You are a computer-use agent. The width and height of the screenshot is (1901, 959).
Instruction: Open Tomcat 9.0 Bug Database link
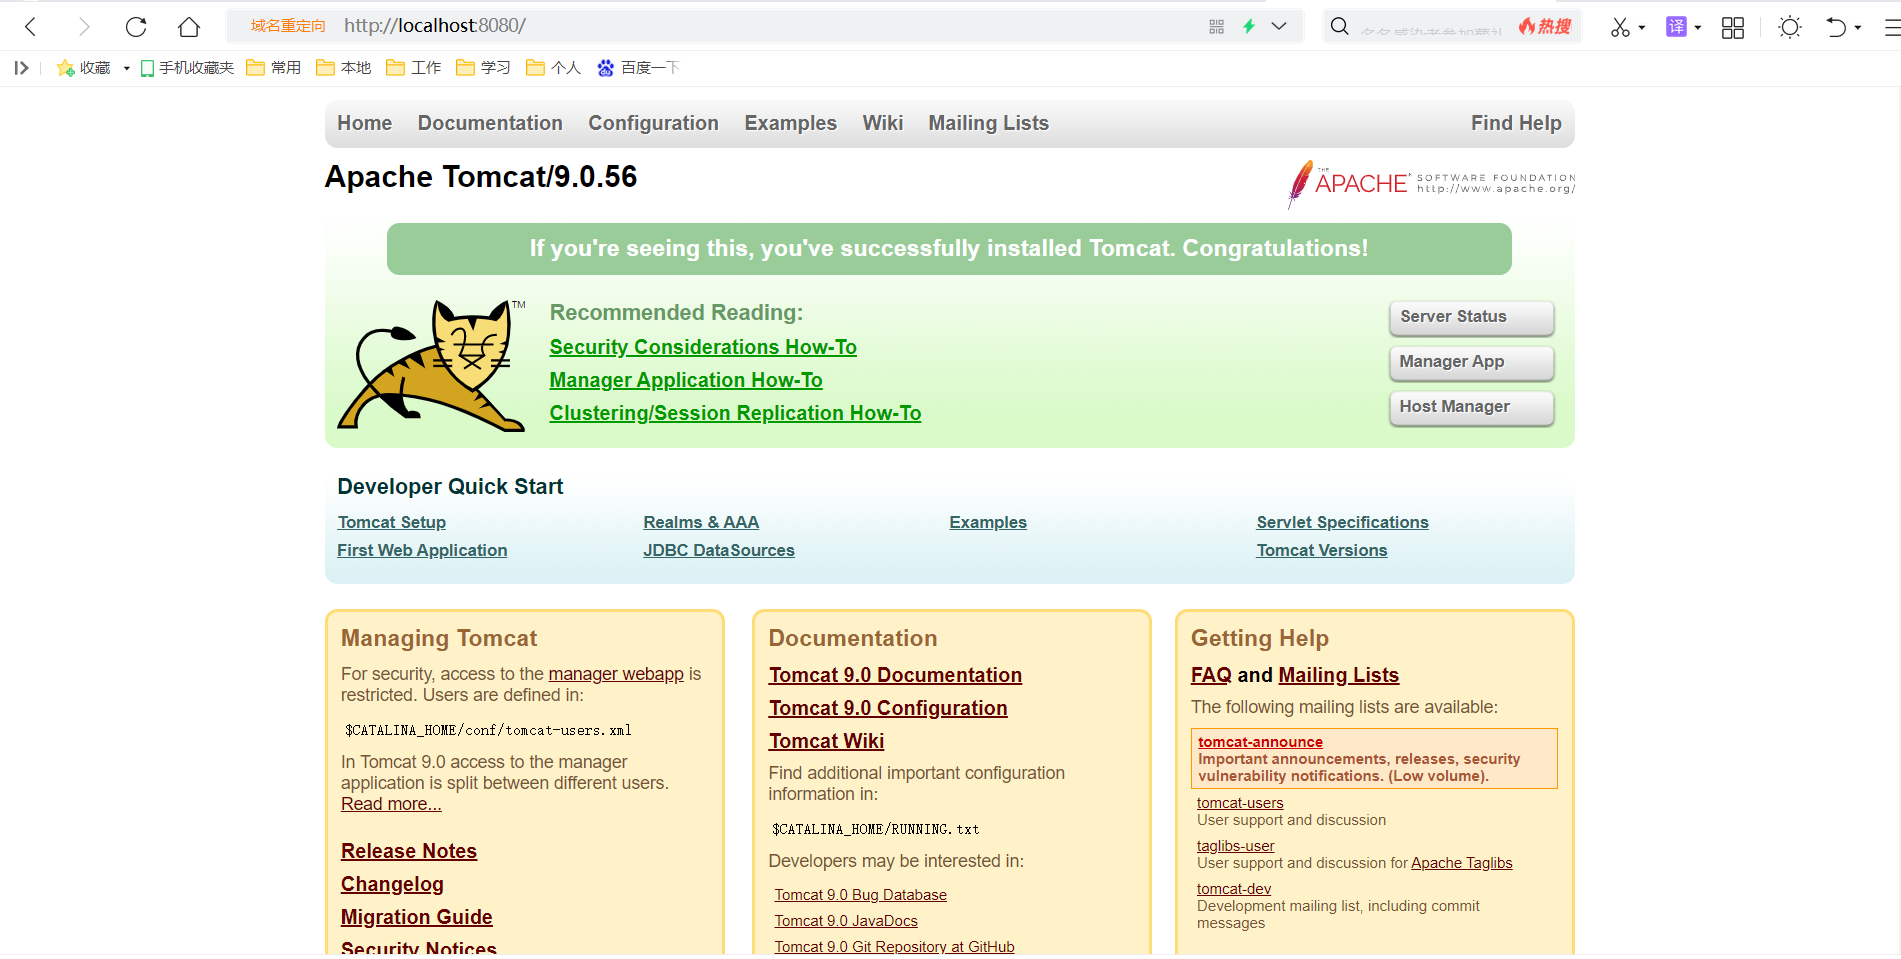[x=860, y=895]
